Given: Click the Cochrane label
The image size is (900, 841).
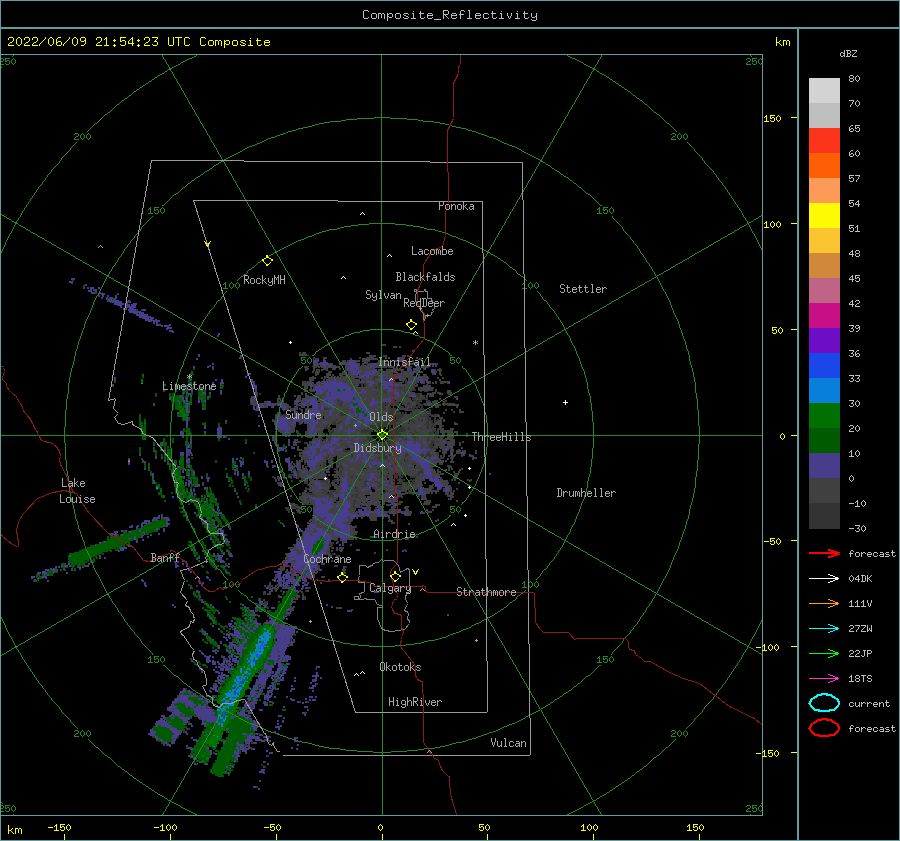Looking at the screenshot, I should coord(327,559).
